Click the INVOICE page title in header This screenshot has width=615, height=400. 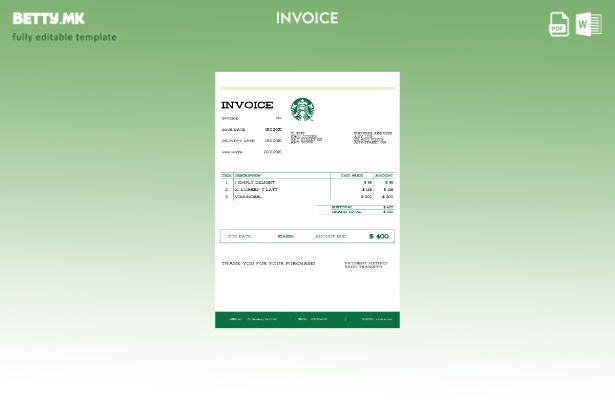click(307, 18)
